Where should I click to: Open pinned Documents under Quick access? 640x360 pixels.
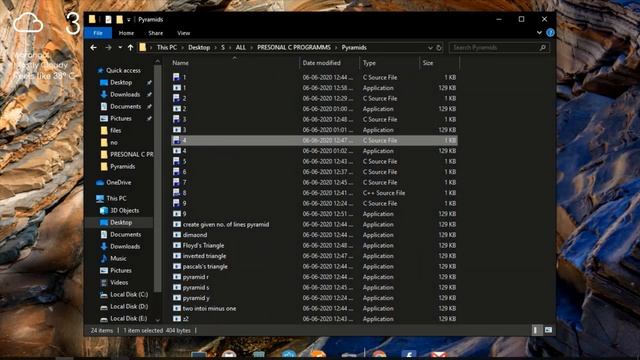click(125, 107)
